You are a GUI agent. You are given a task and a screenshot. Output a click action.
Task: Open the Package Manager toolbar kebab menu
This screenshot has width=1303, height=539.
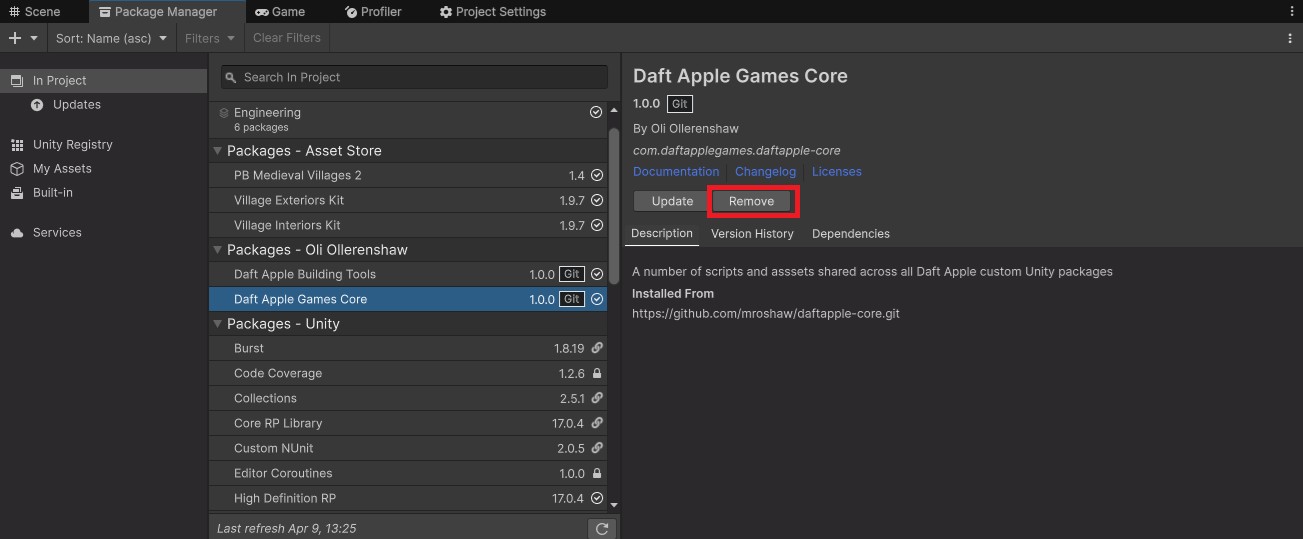[1290, 38]
